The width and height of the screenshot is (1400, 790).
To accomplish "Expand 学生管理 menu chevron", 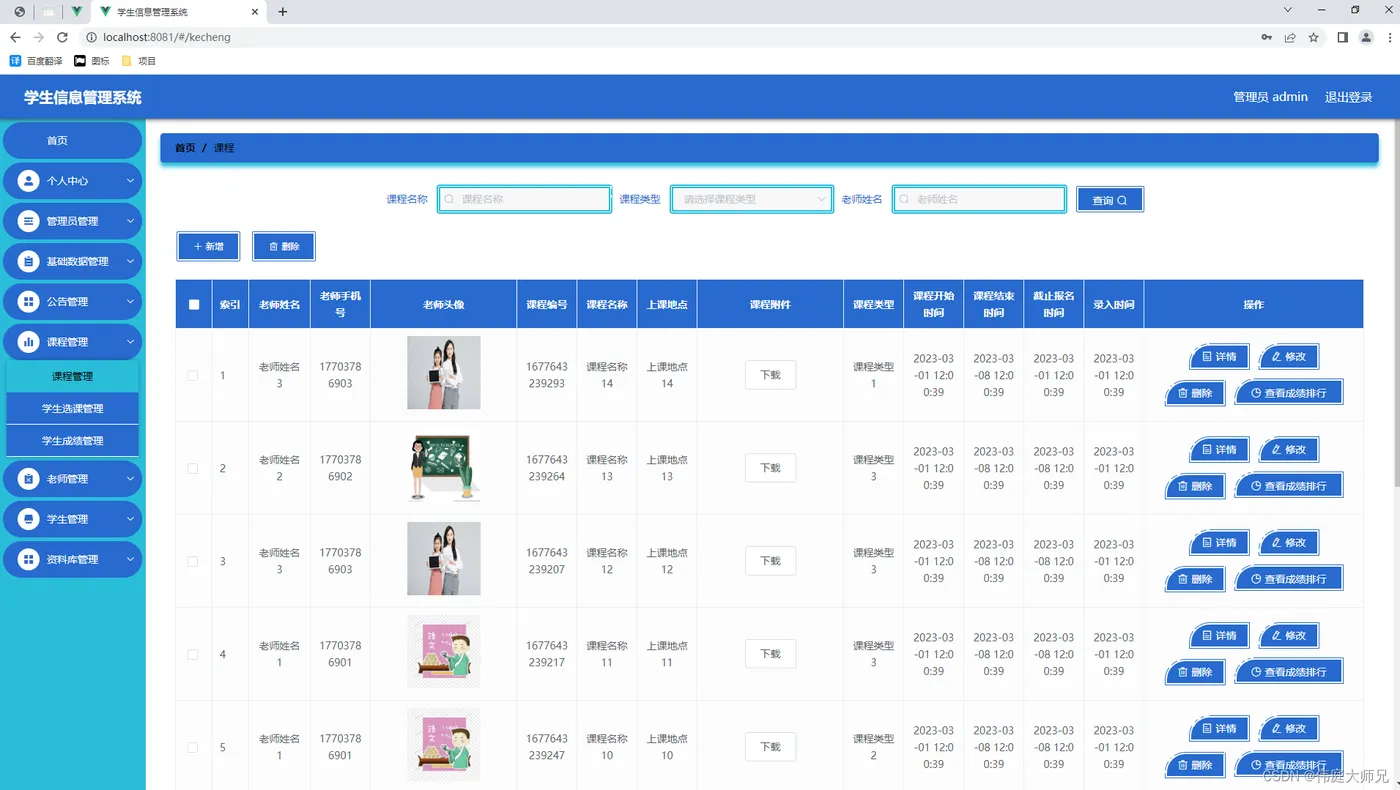I will click(130, 519).
